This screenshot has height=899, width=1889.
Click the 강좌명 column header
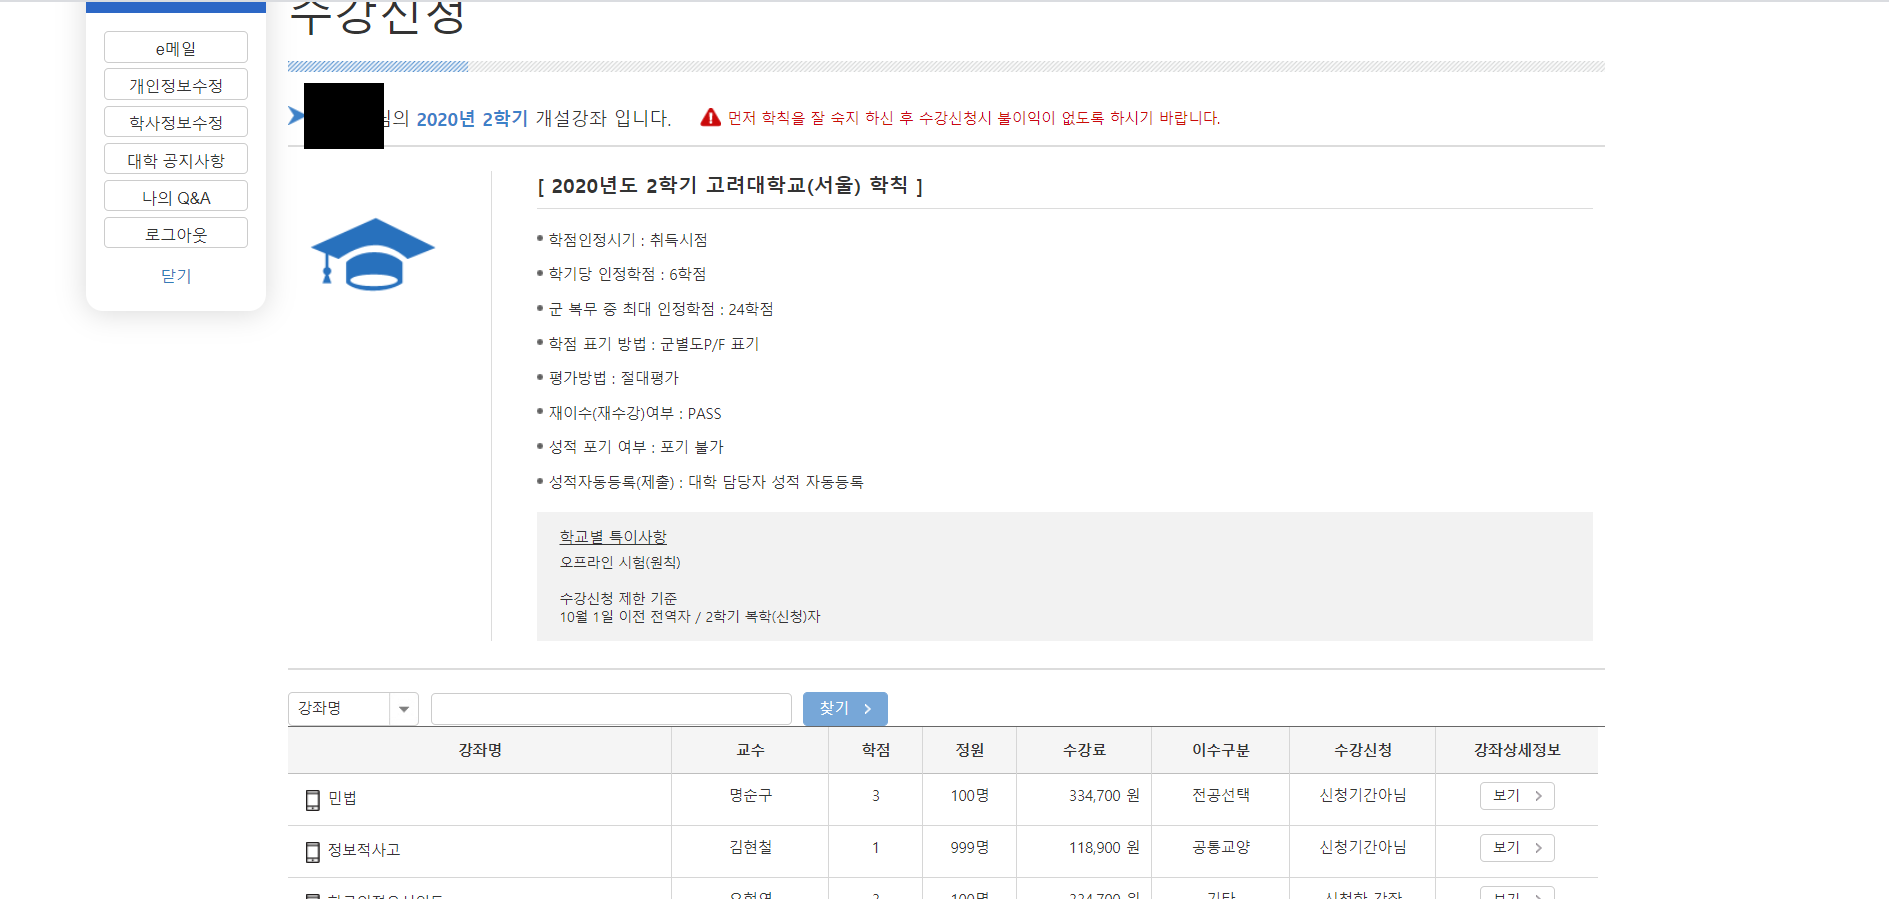click(480, 750)
